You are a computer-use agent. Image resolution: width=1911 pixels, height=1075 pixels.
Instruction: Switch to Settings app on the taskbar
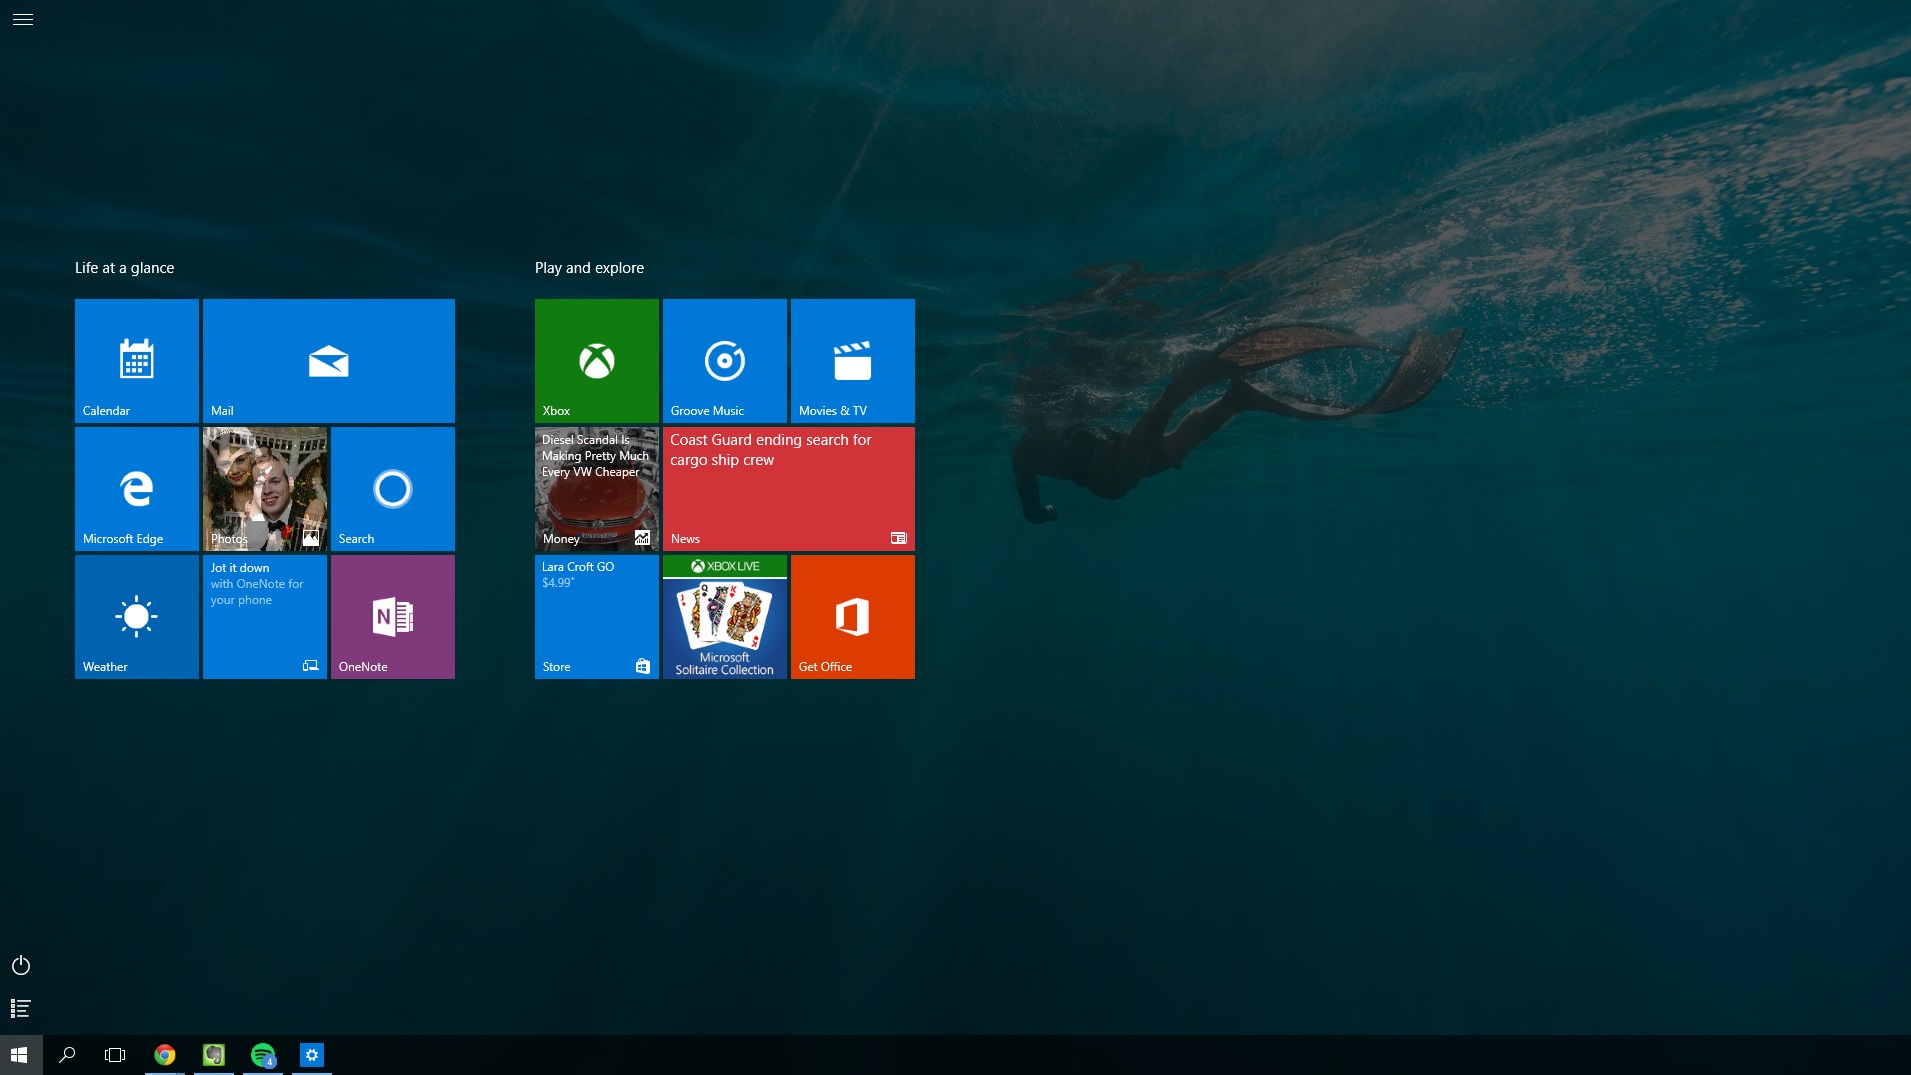[x=312, y=1055]
